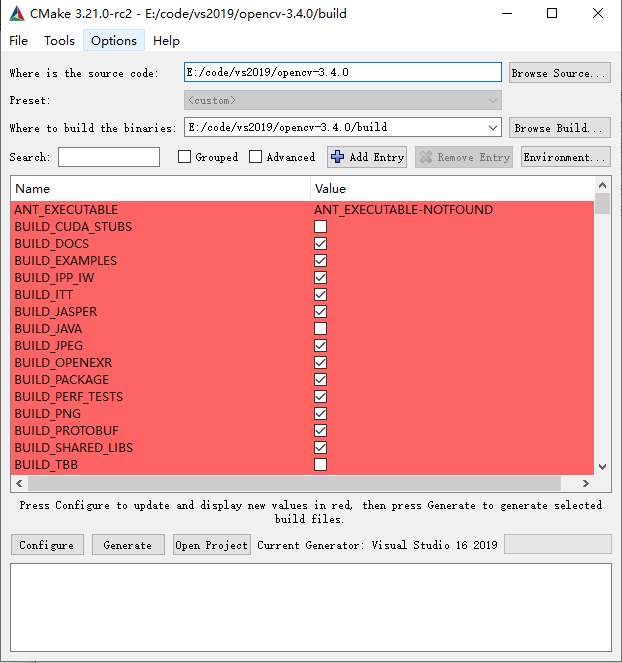The width and height of the screenshot is (622, 663).
Task: Click the progress bar next to Current Generator
Action: 558,544
